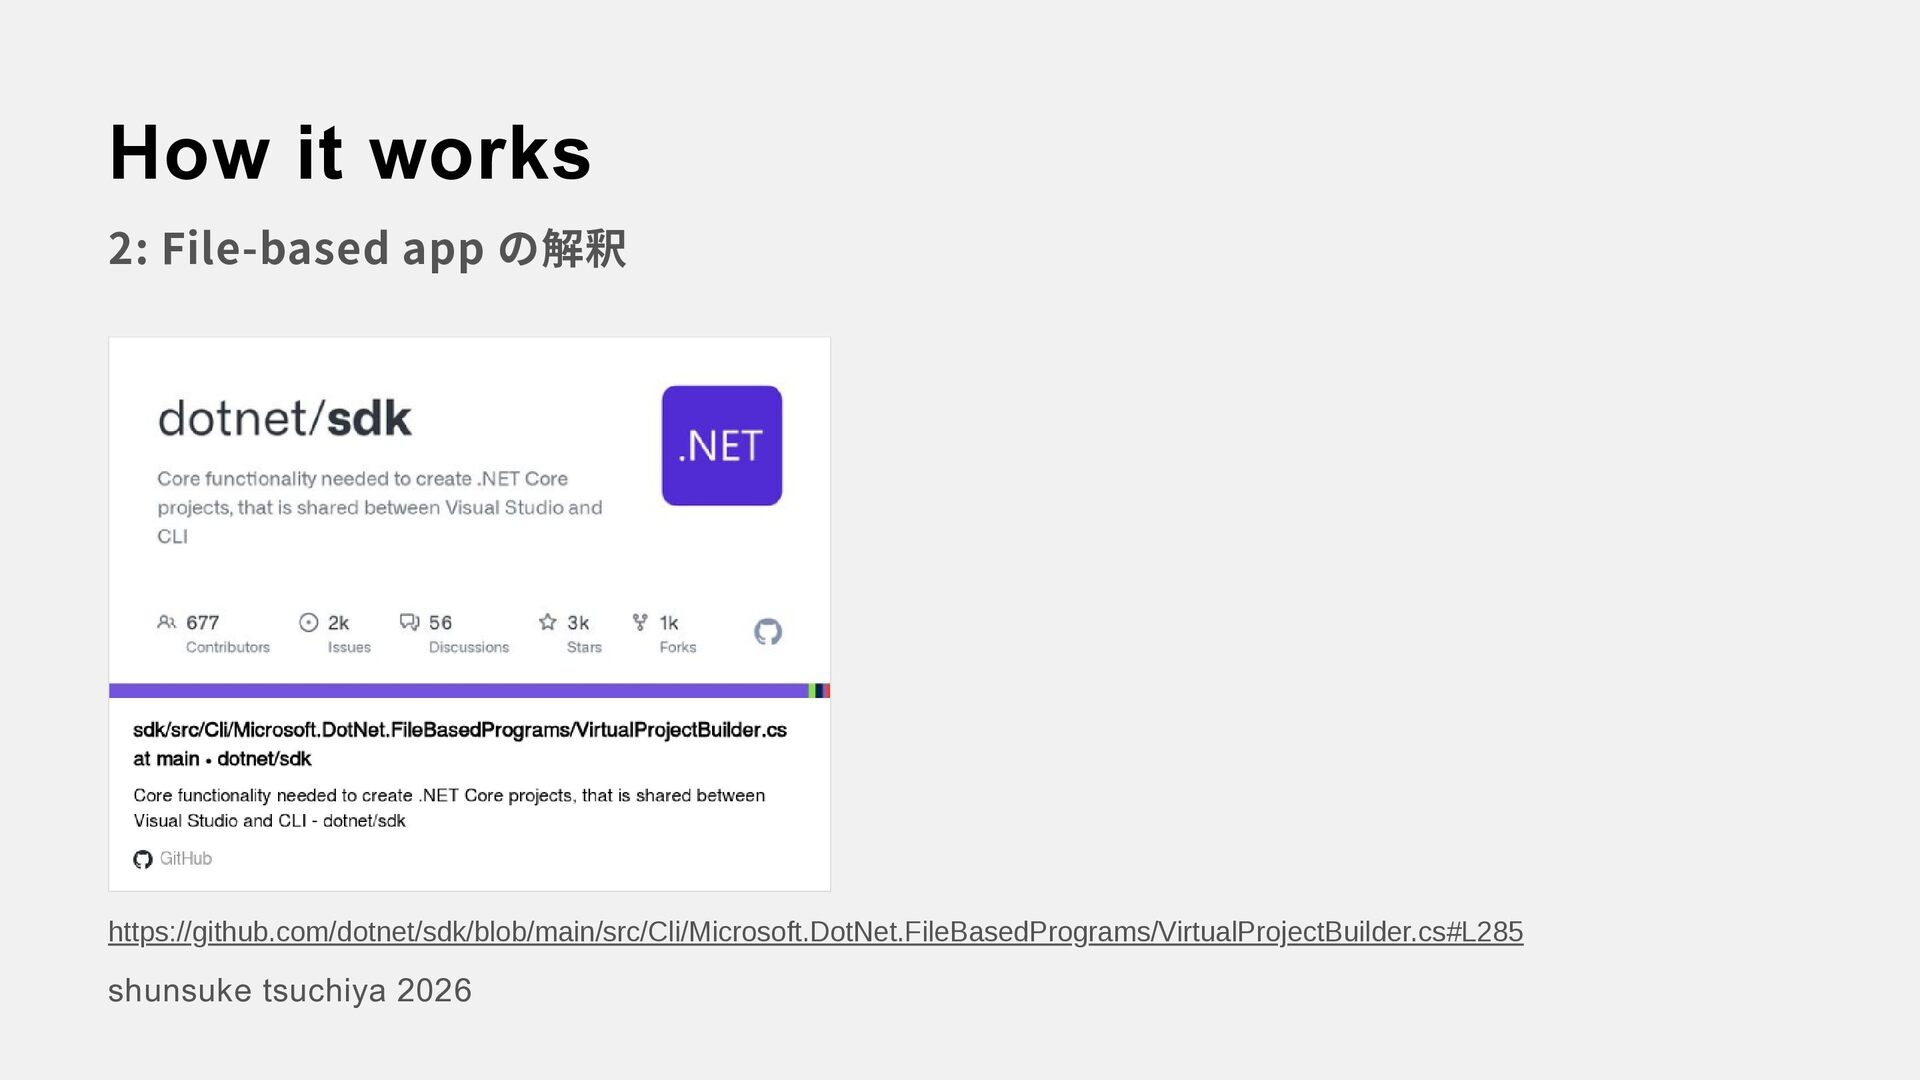Screen dimensions: 1920x1080
Task: Click the How it works title
Action: pos(350,152)
